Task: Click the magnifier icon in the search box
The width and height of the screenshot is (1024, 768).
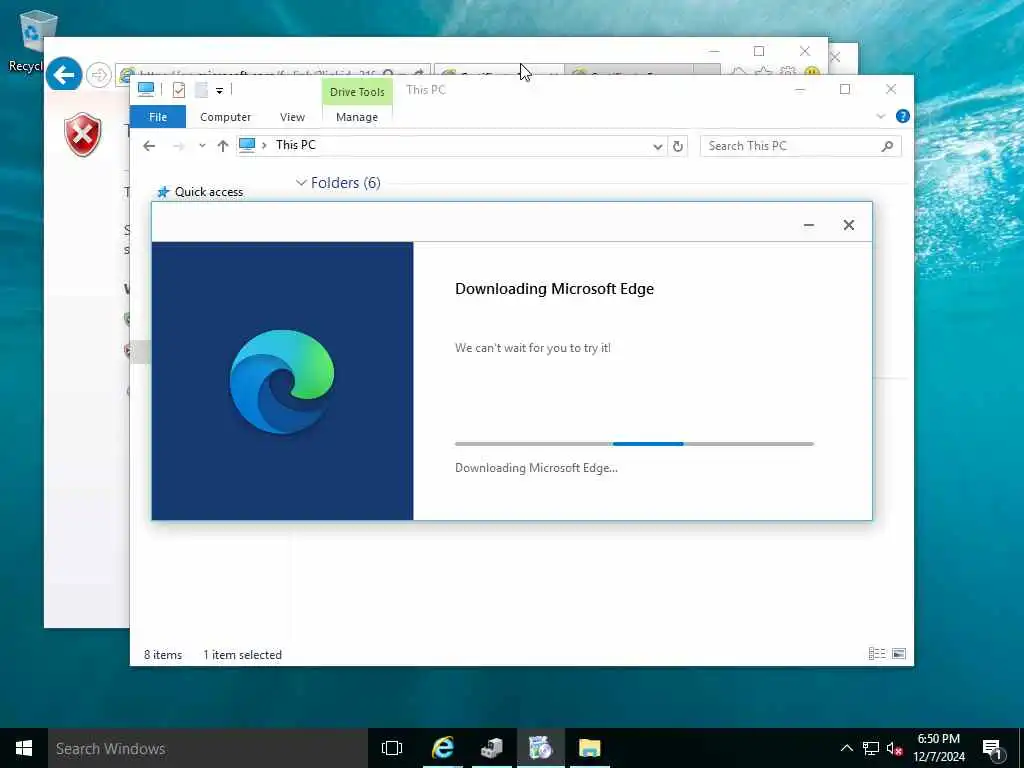Action: tap(887, 146)
